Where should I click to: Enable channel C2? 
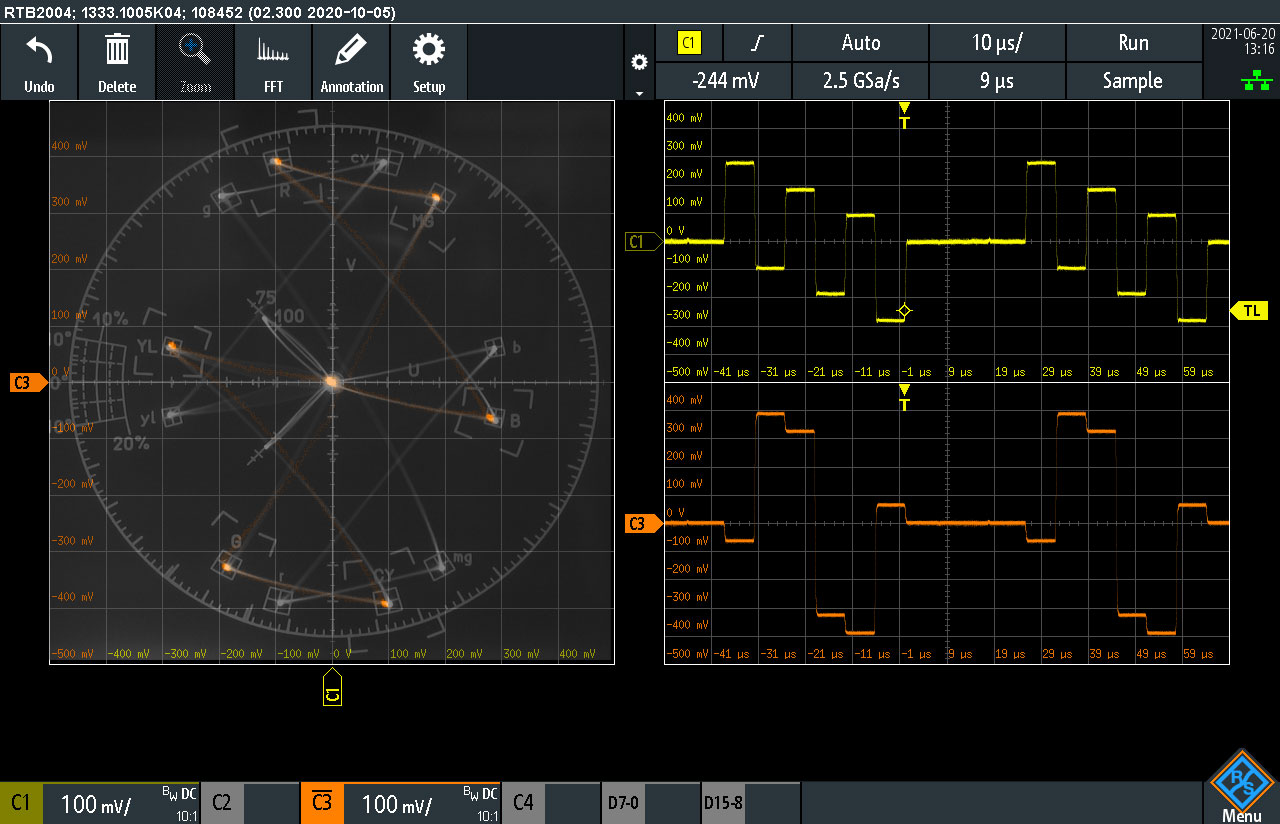222,803
